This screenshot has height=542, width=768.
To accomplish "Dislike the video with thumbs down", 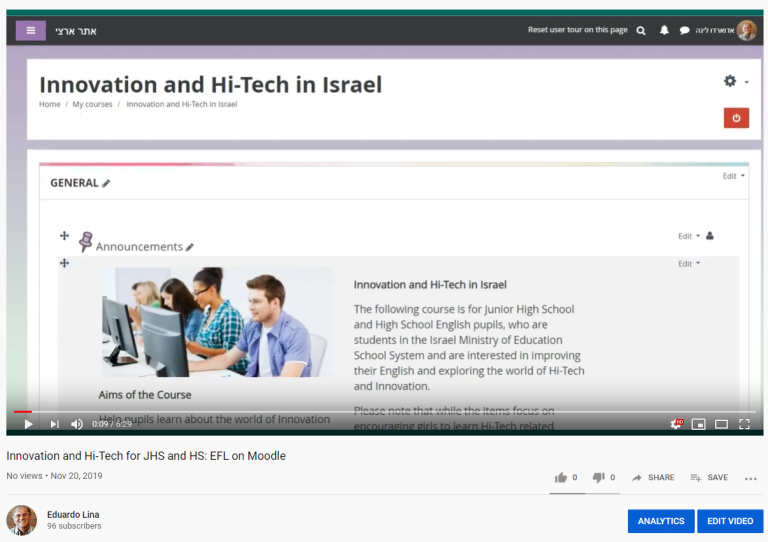I will (x=599, y=477).
